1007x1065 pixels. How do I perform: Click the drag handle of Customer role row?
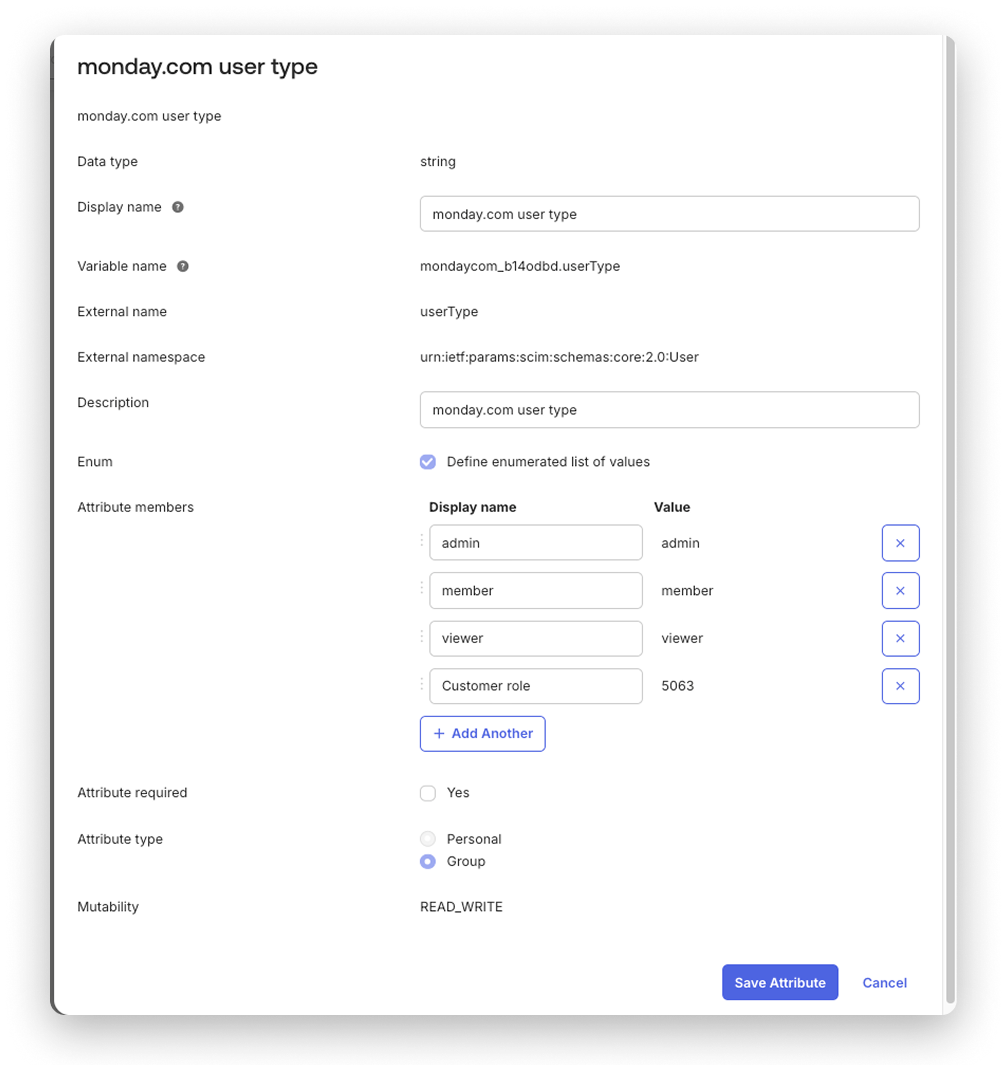(422, 683)
